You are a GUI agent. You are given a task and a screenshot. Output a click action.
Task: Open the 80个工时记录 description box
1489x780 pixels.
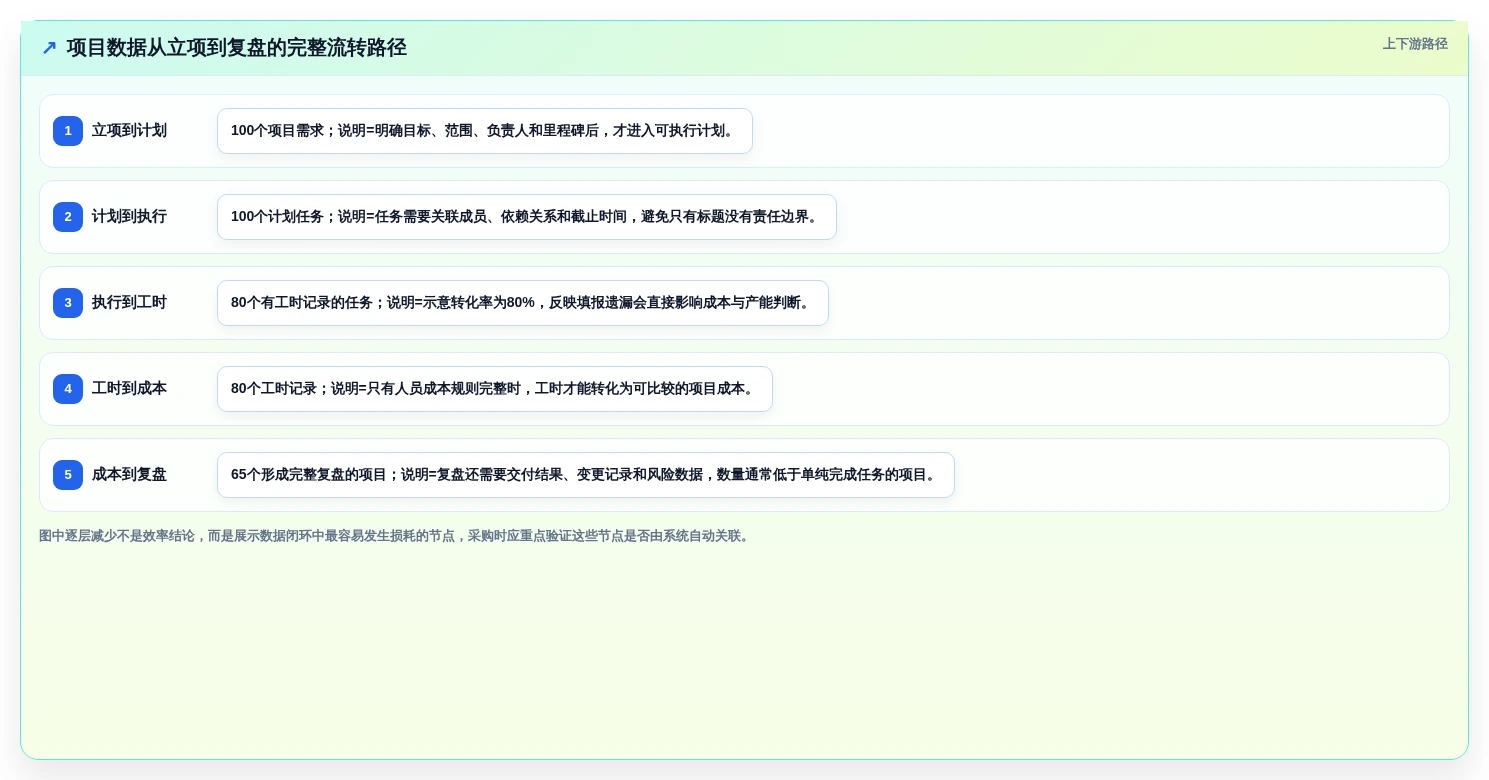click(495, 389)
